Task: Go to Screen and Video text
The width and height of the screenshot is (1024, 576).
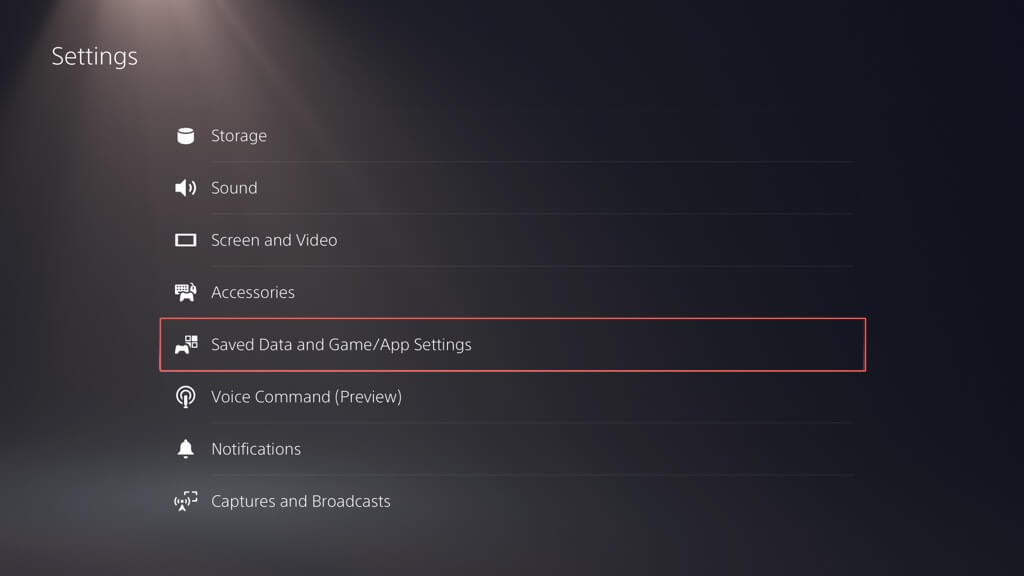Action: pos(274,240)
